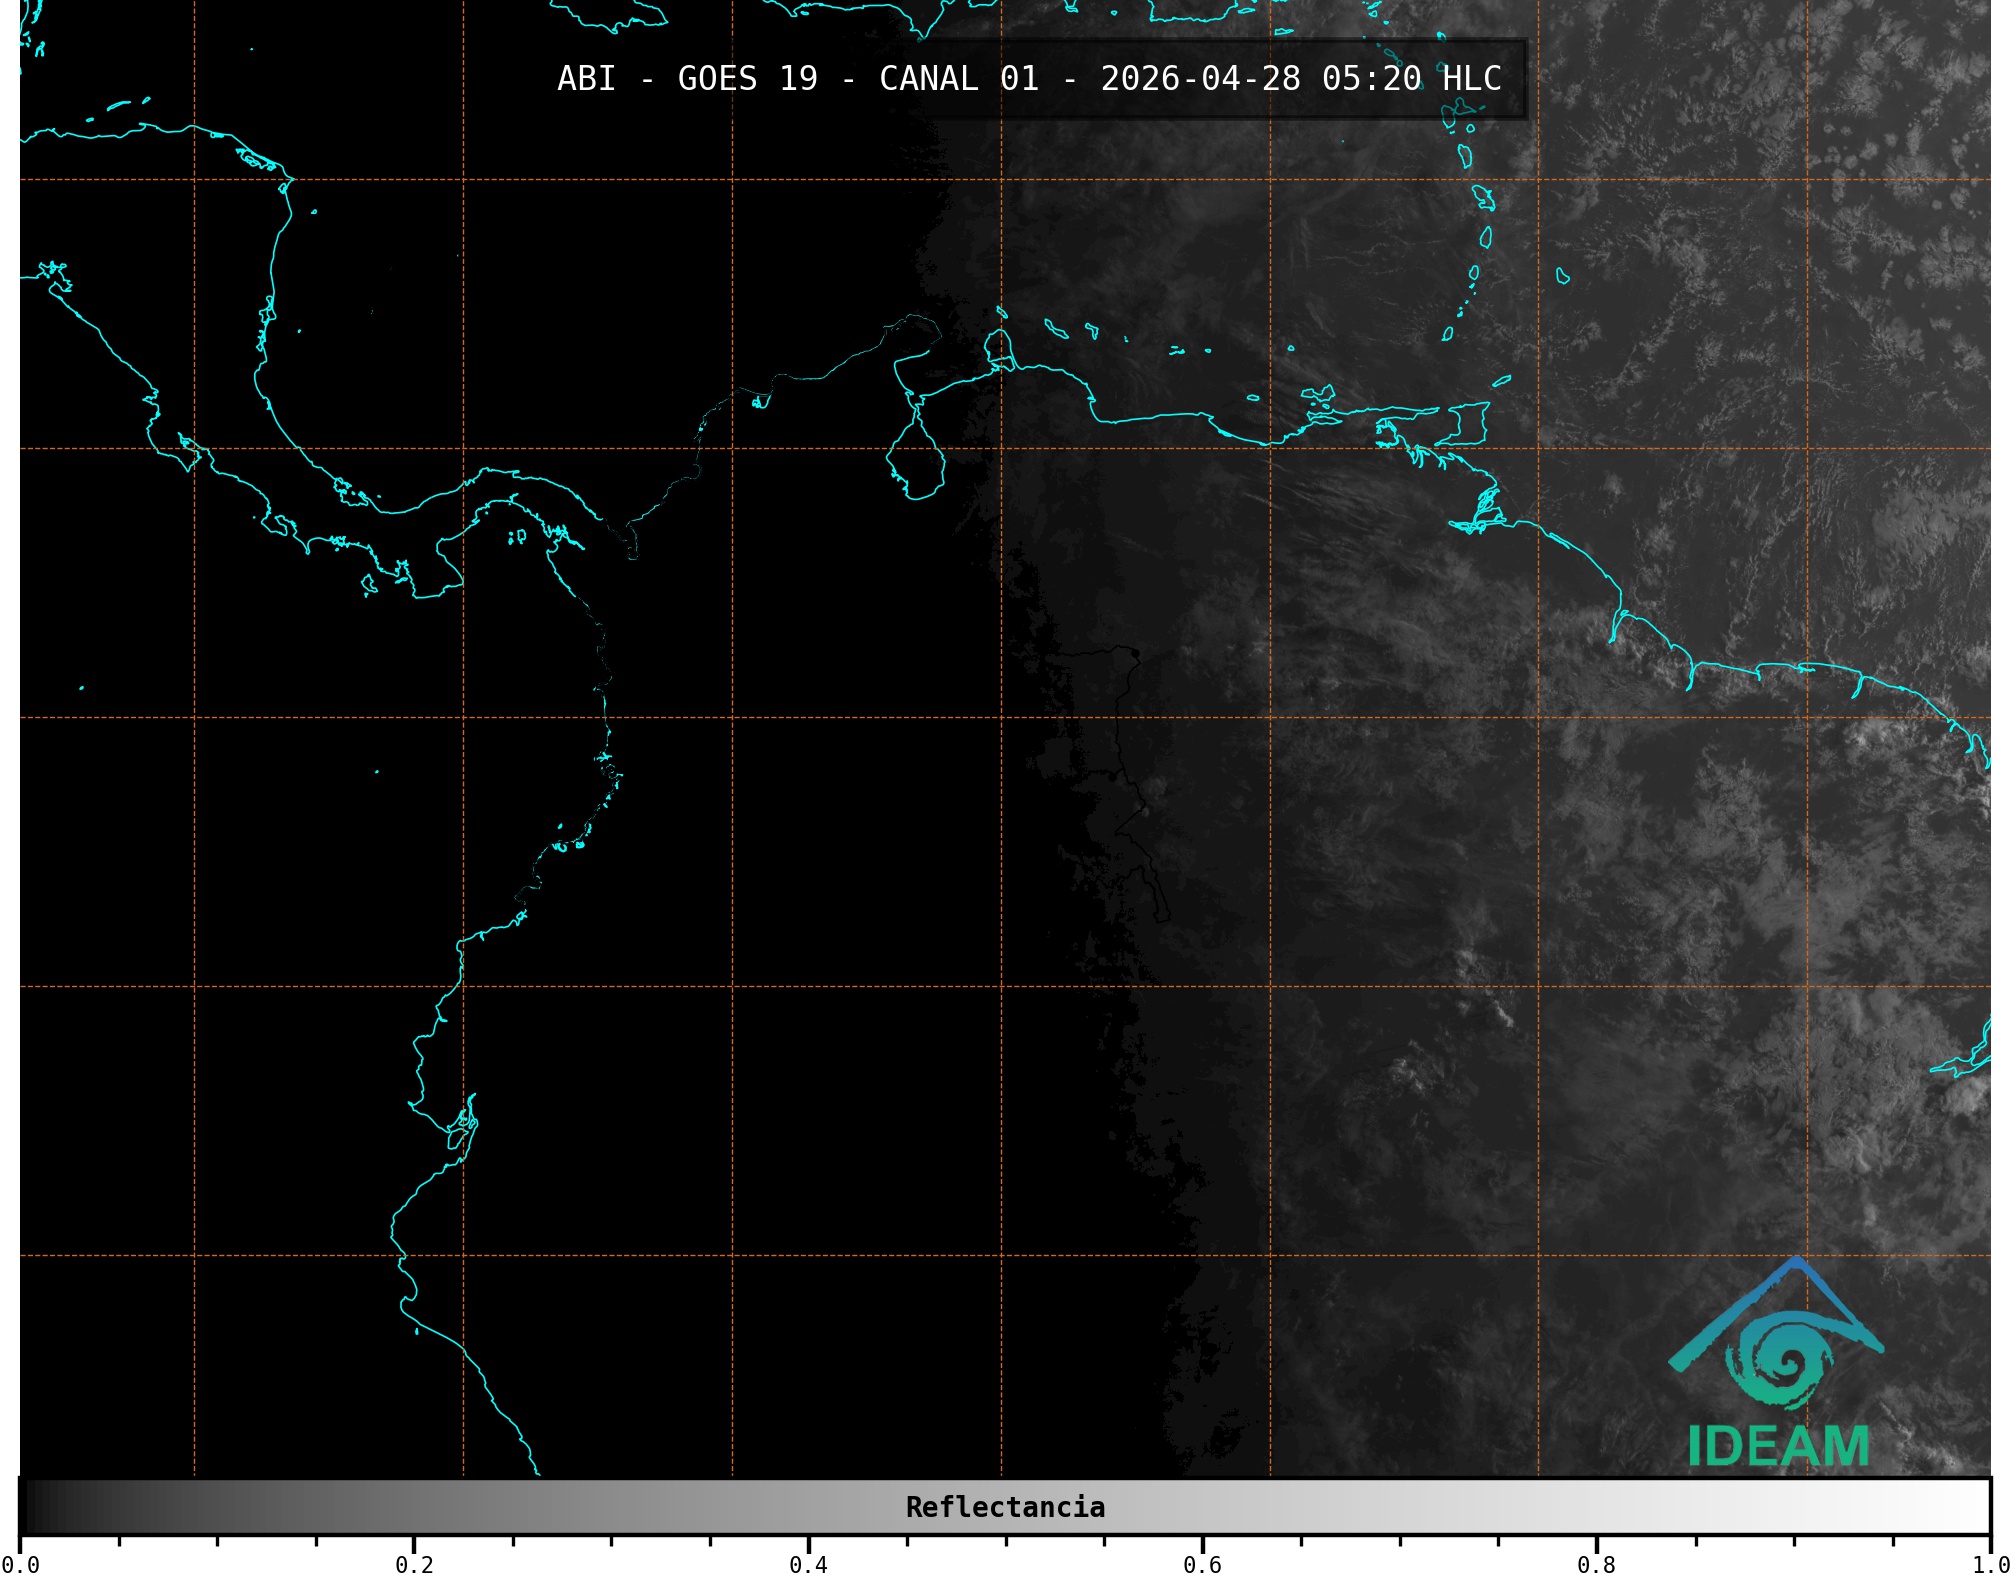Click the 0.2 tick label on the colorbar
This screenshot has width=2011, height=1577.
[414, 1564]
